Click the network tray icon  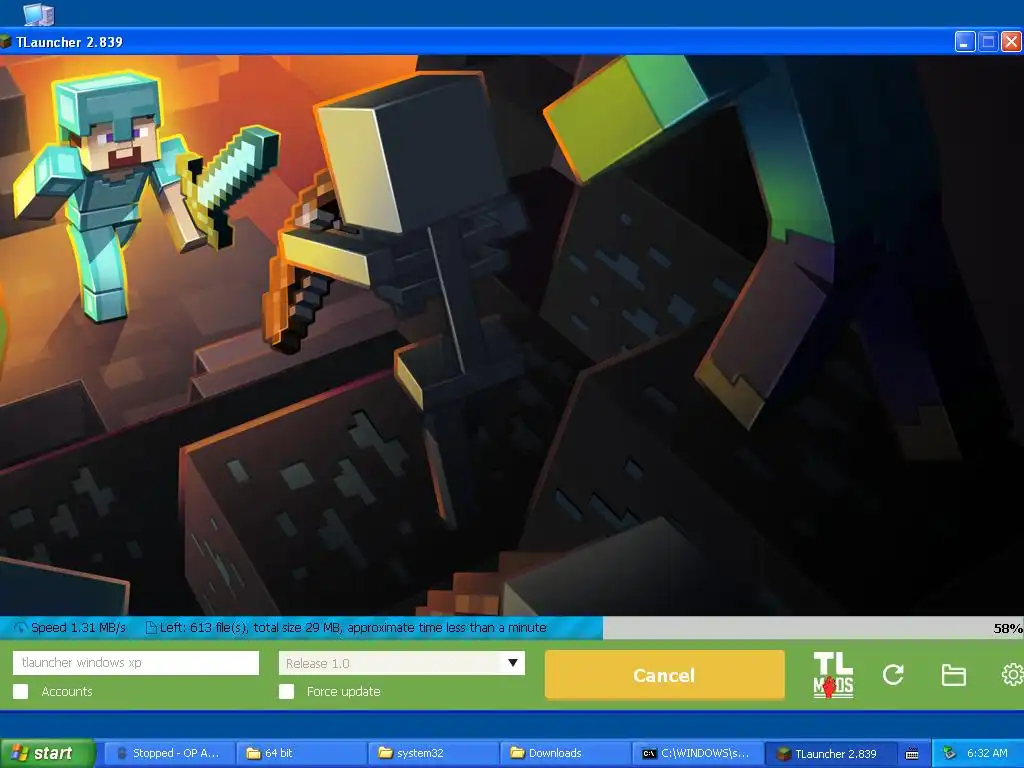(950, 753)
